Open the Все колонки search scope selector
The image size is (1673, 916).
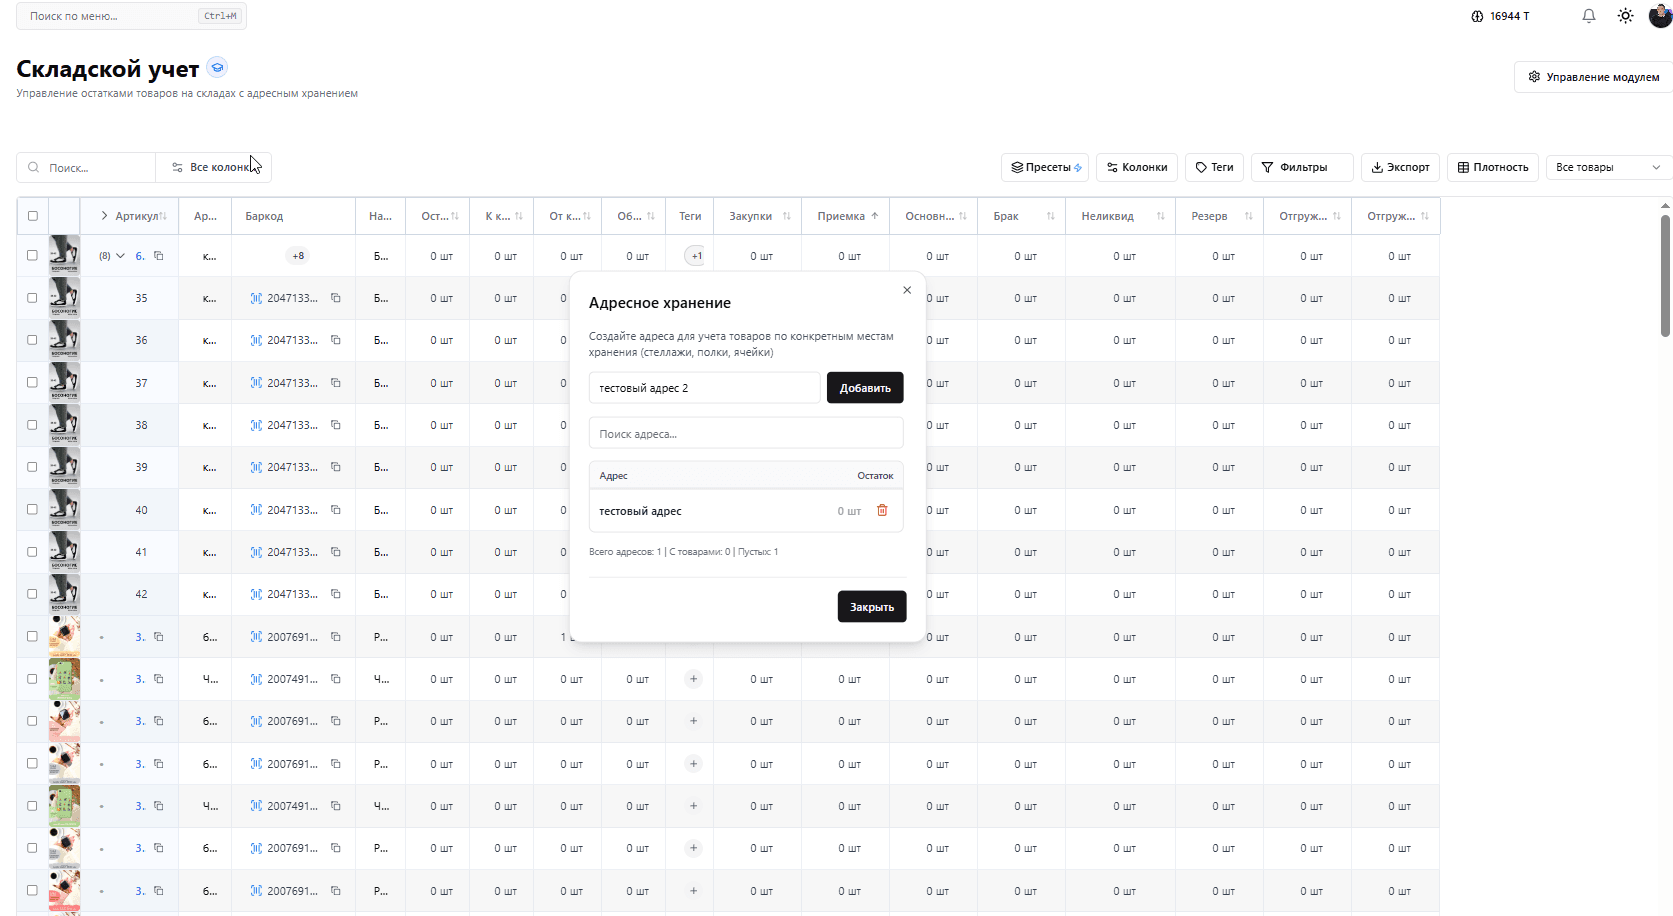(x=213, y=168)
